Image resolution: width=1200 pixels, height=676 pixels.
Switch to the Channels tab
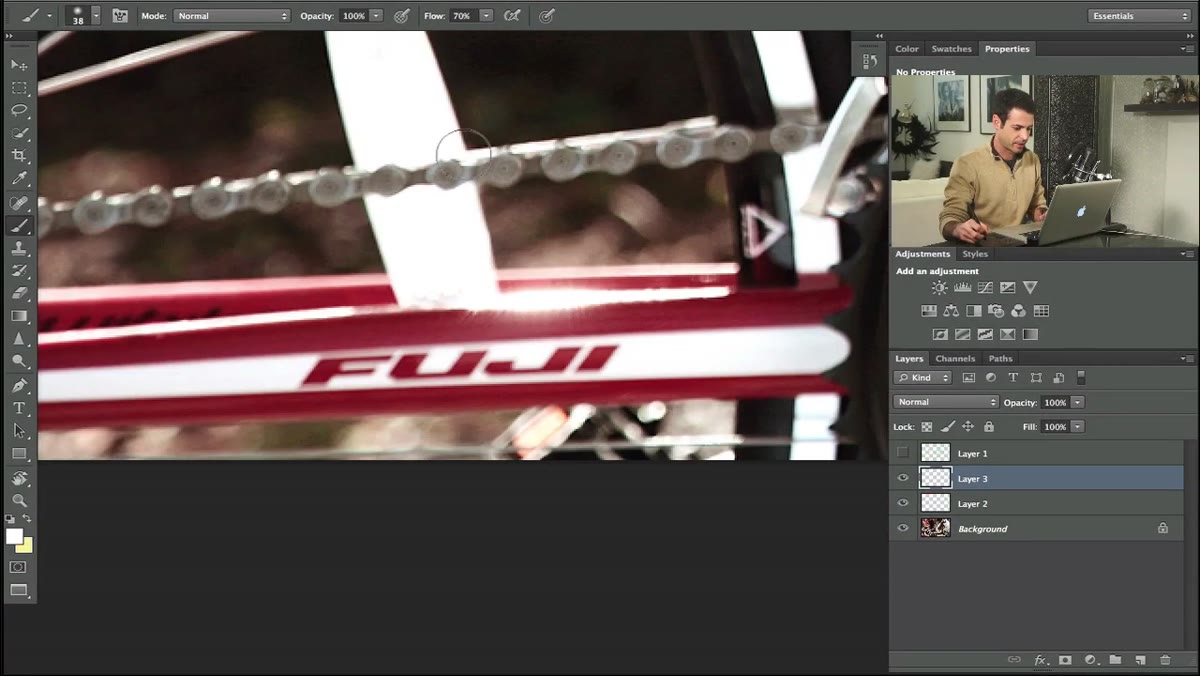(x=955, y=358)
